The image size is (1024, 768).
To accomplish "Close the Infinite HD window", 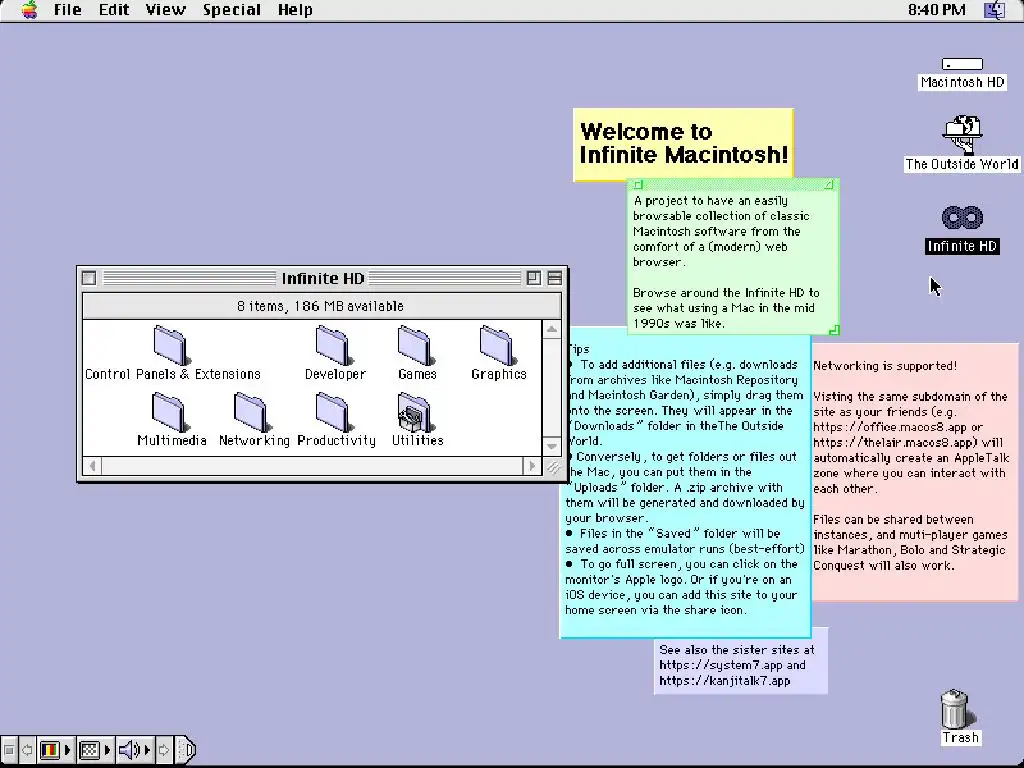I will 89,278.
